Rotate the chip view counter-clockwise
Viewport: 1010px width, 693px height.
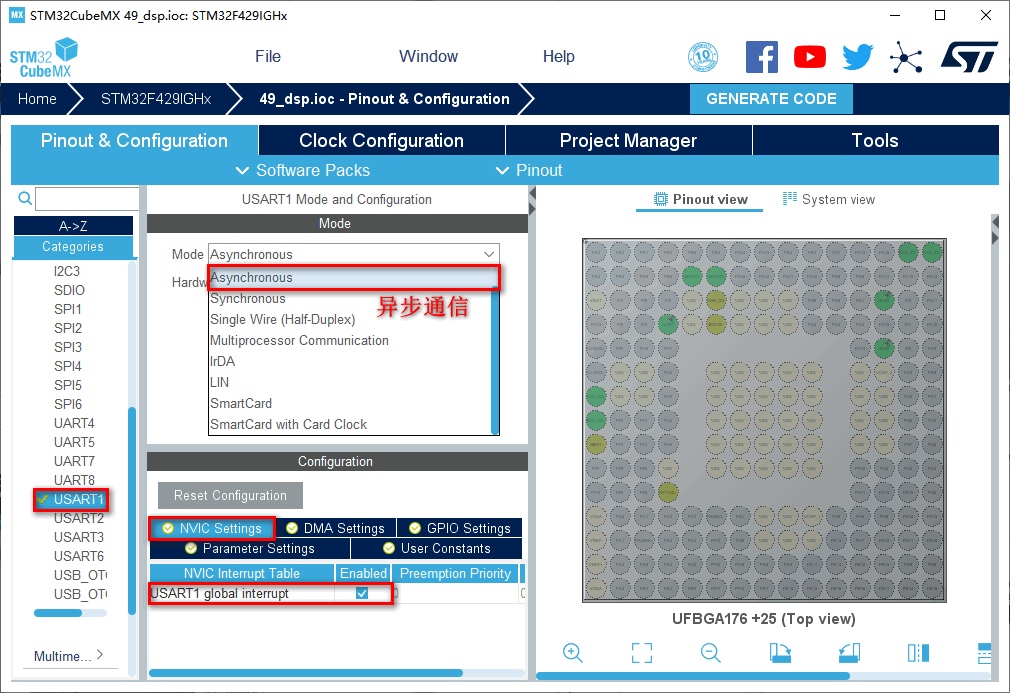click(849, 653)
